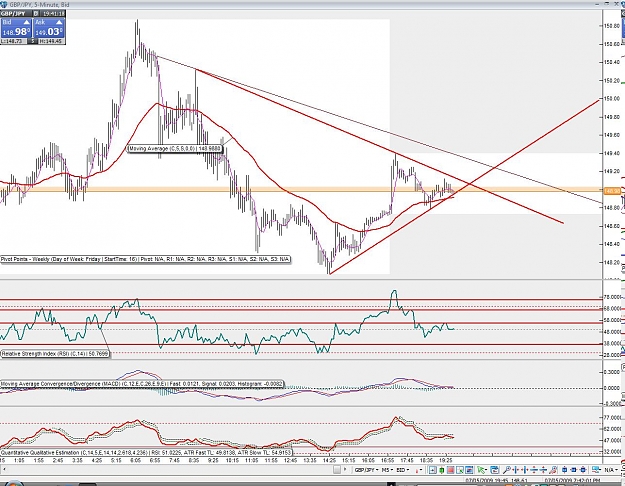Click the Moving Average indicator label
625x486 pixels.
click(x=175, y=149)
